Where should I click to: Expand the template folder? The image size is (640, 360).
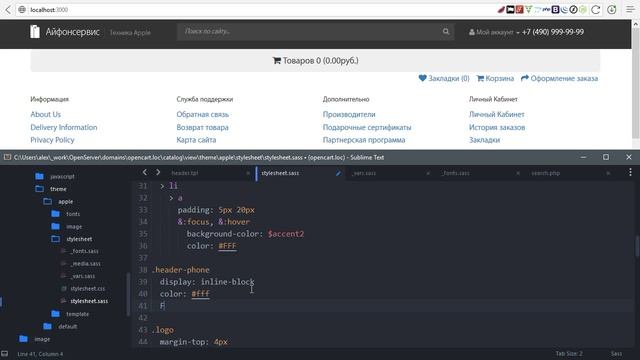coord(56,314)
